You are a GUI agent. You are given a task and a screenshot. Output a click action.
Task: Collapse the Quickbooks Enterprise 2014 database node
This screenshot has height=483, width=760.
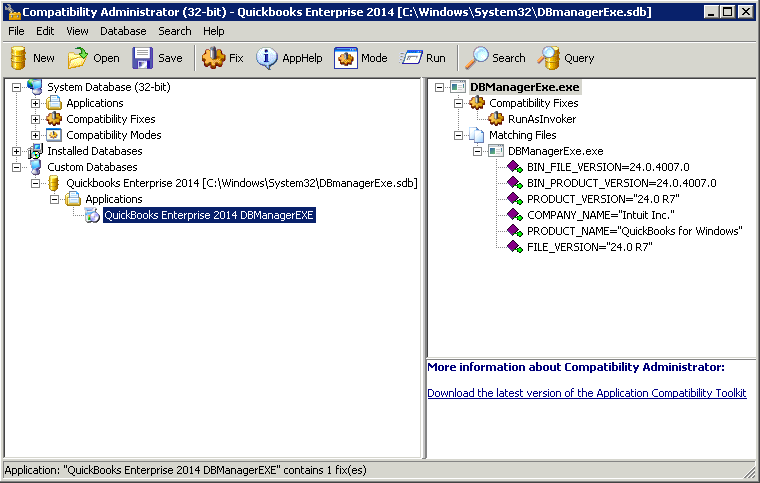pyautogui.click(x=35, y=184)
